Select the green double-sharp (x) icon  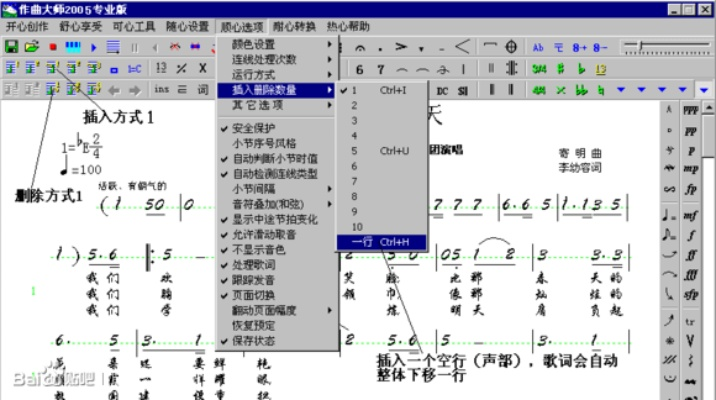pyautogui.click(x=561, y=90)
